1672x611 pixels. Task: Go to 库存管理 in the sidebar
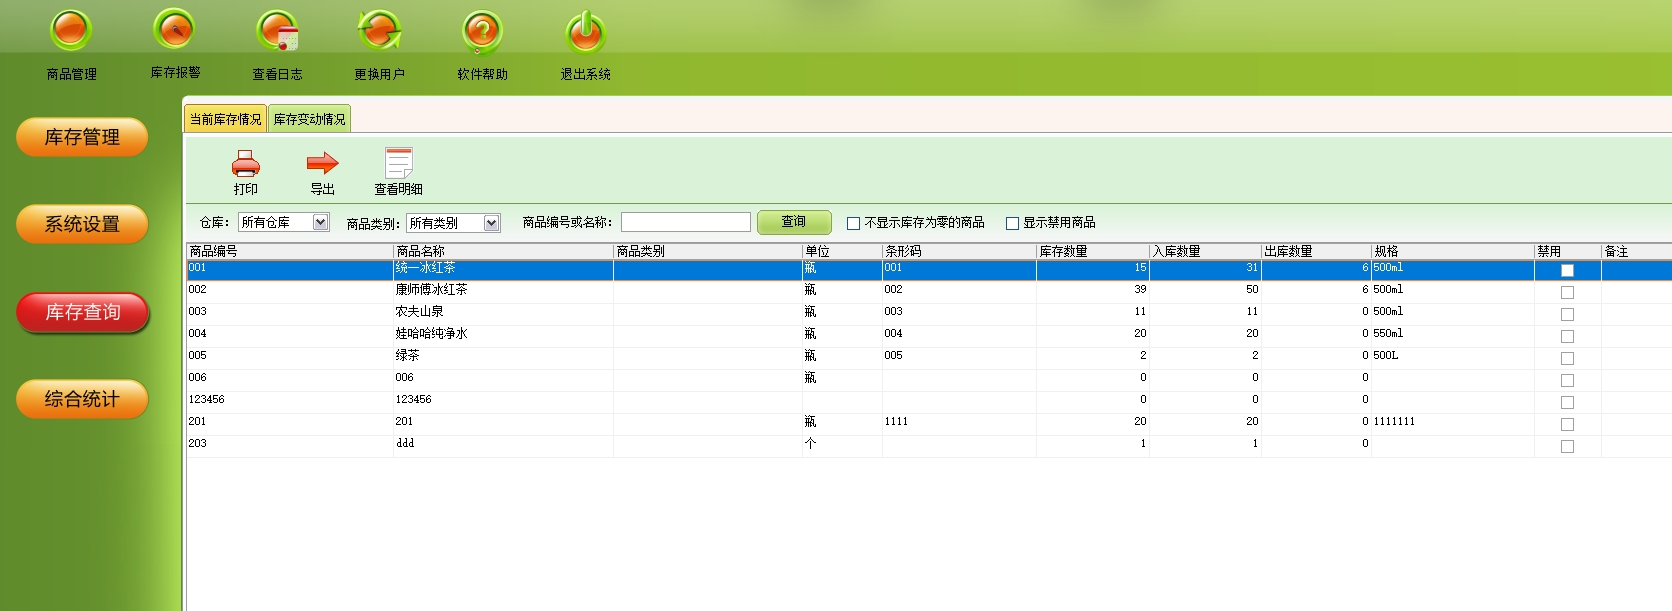[82, 137]
